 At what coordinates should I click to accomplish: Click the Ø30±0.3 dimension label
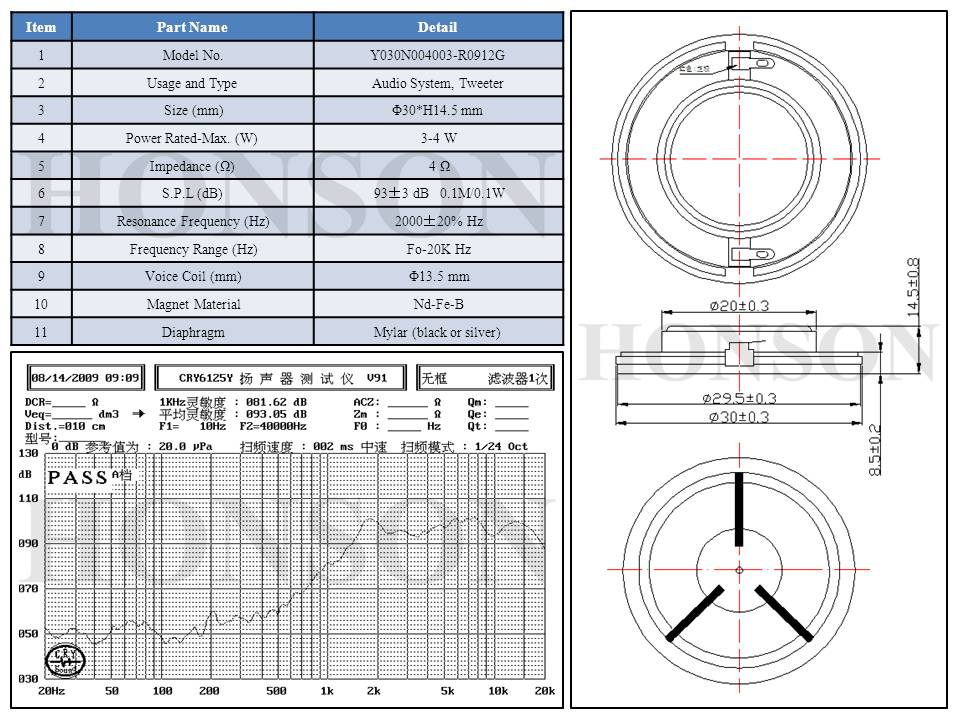tap(741, 417)
